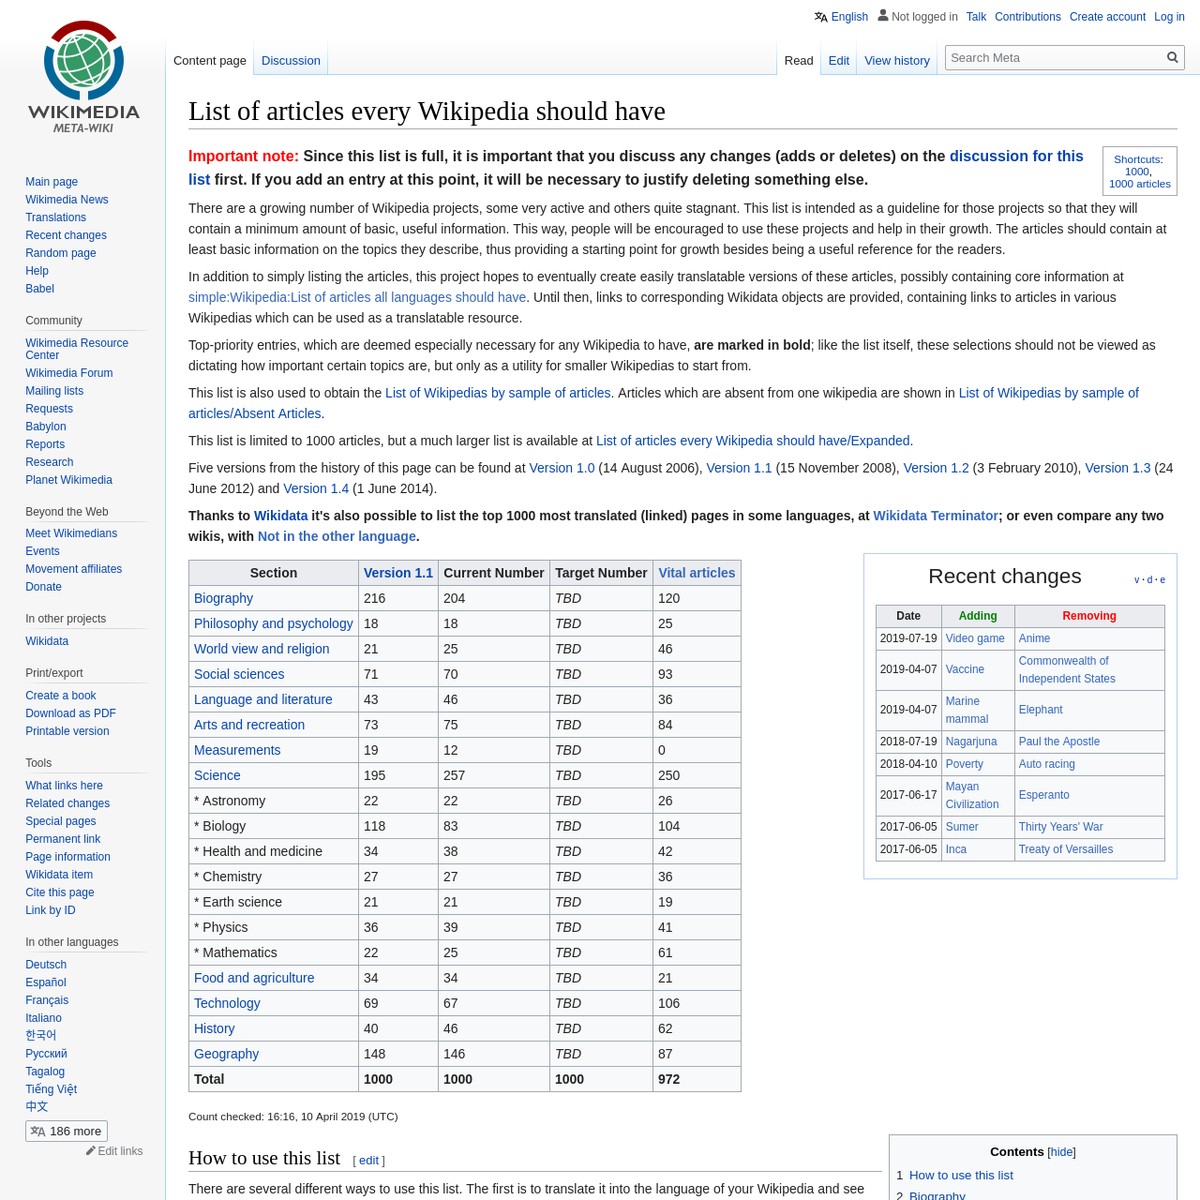
Task: Click the Language and literature link
Action: 263,699
